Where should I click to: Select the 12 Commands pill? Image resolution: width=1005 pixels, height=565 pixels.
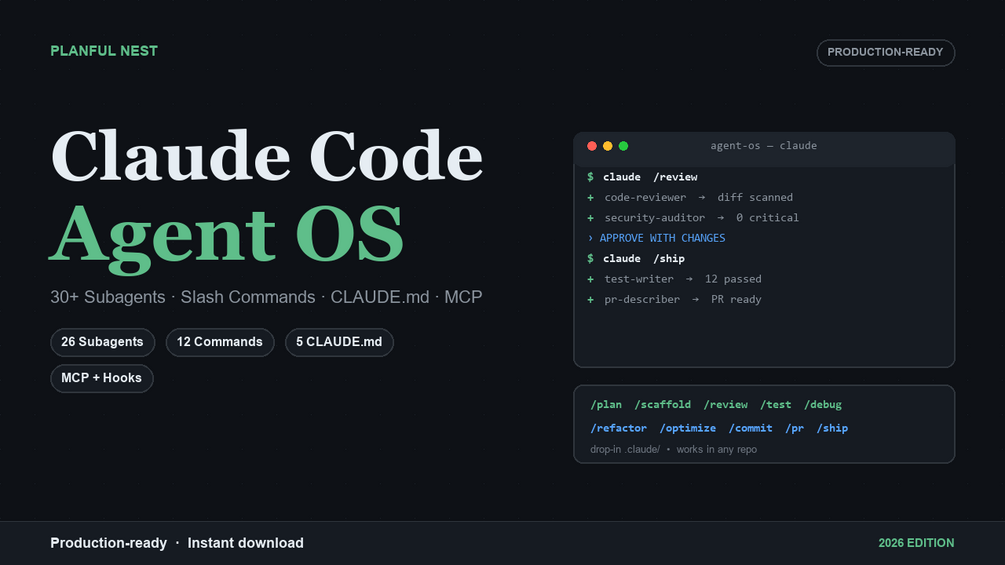coord(220,342)
